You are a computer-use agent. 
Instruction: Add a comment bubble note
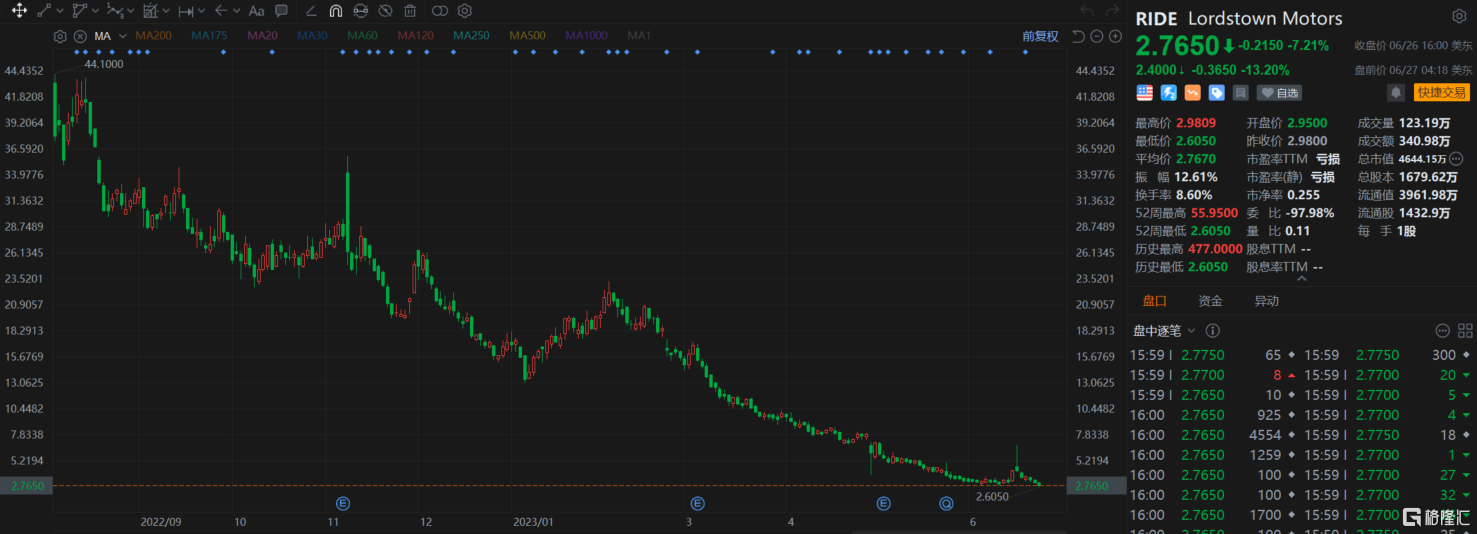pyautogui.click(x=281, y=11)
